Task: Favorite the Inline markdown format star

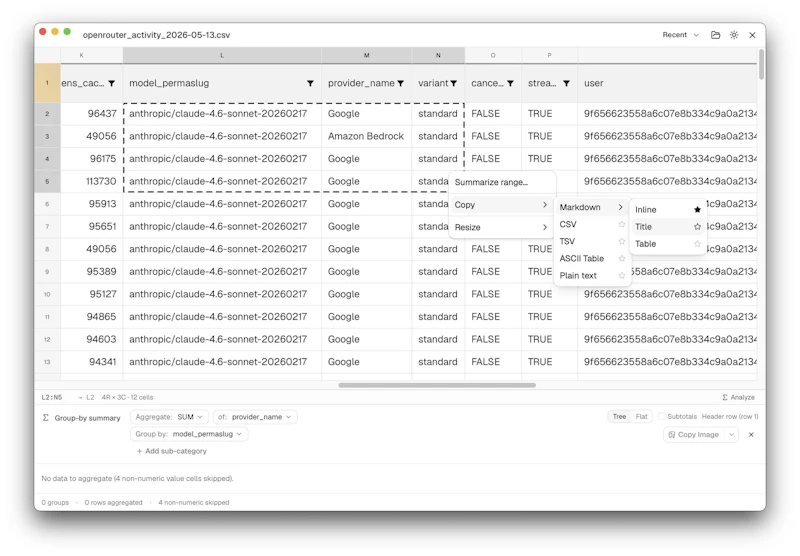Action: tap(697, 209)
